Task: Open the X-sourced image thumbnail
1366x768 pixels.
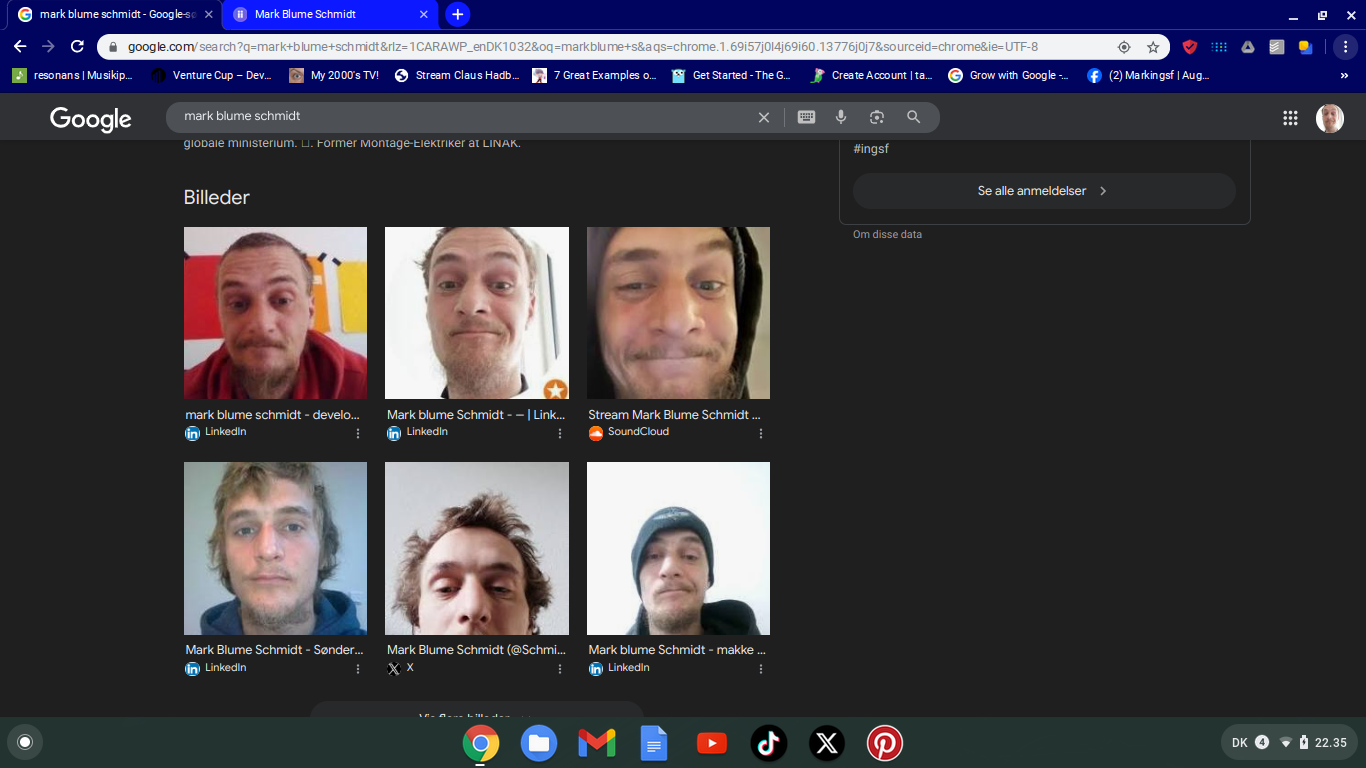Action: point(477,548)
